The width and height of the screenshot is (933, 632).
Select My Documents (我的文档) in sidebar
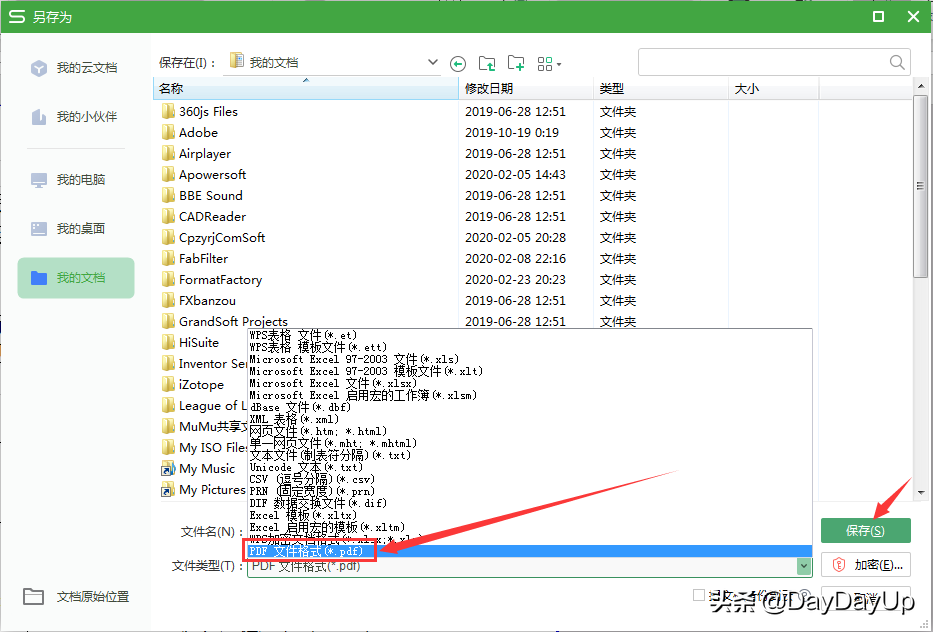coord(76,278)
